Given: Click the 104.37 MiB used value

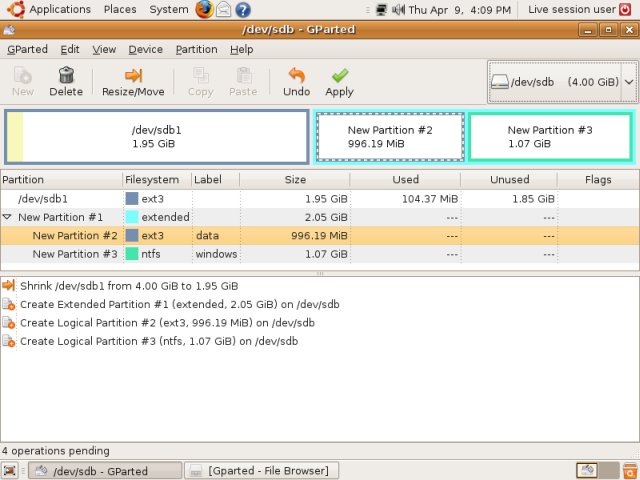Looking at the screenshot, I should coord(430,199).
